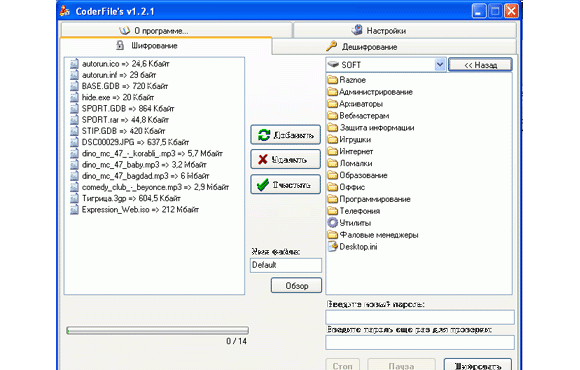Click the new password input field

point(420,317)
